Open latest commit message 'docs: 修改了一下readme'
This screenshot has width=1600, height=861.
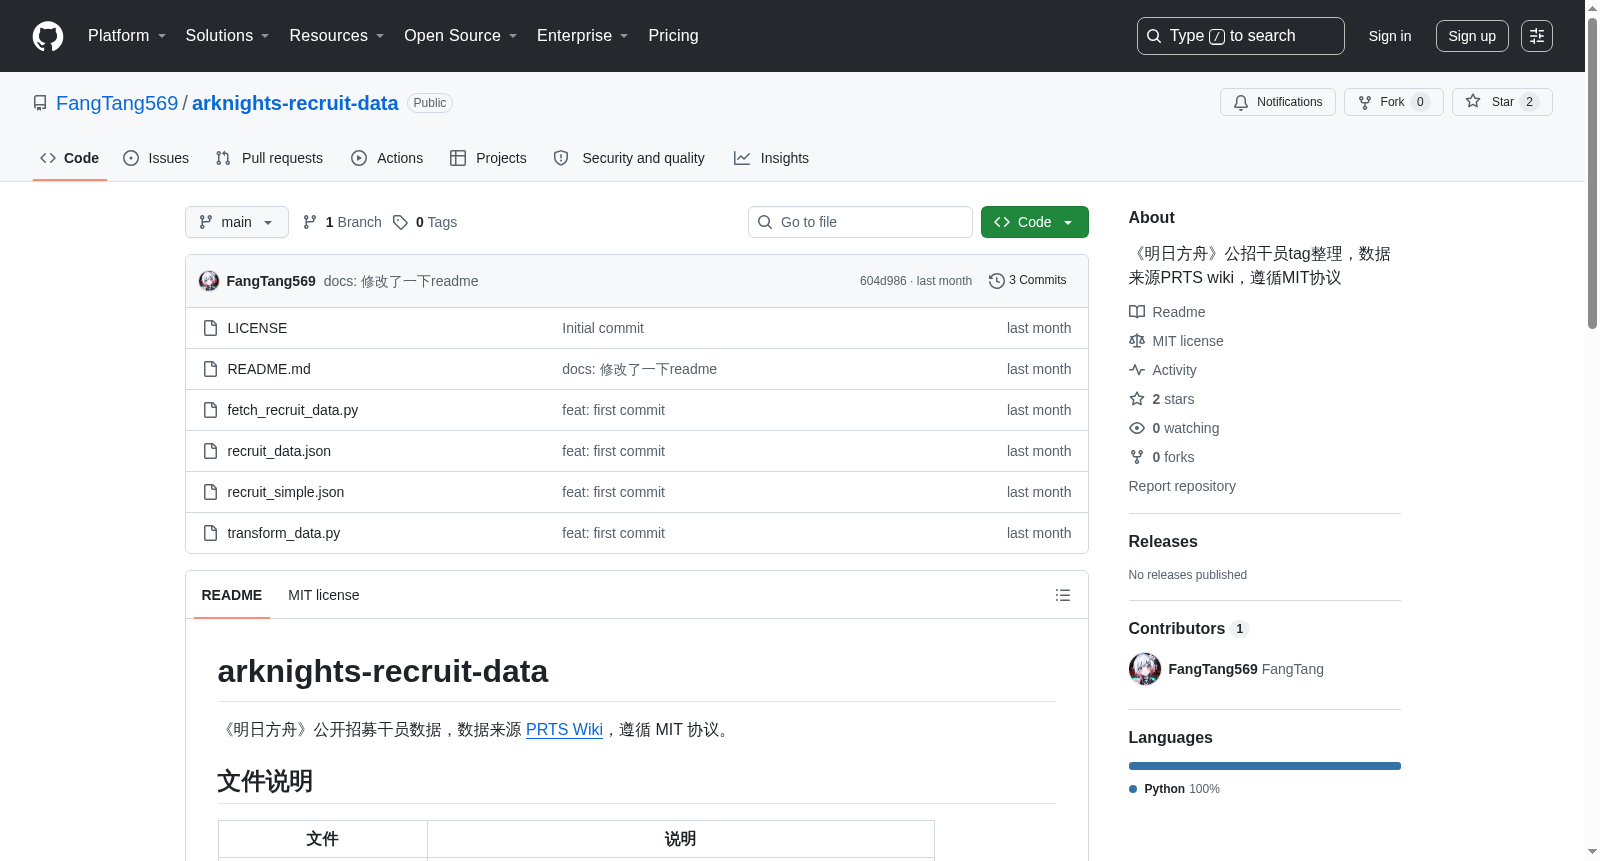click(401, 281)
